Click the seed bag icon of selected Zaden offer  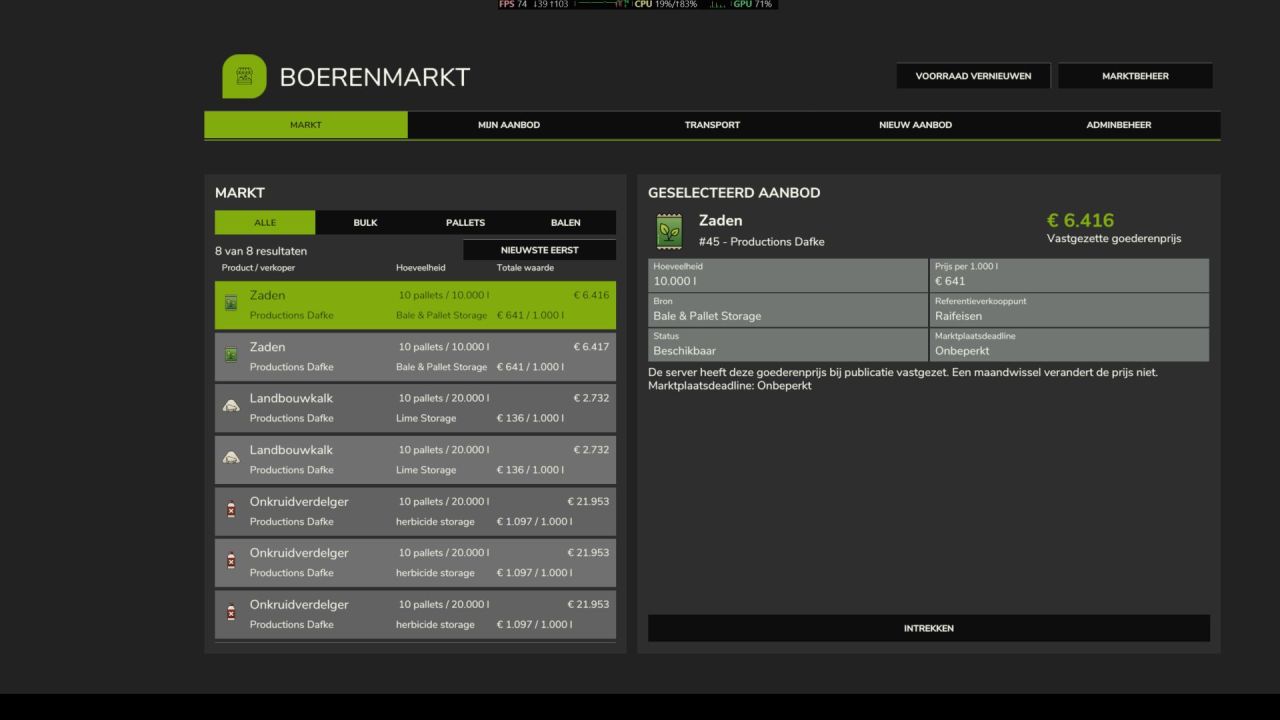click(231, 302)
